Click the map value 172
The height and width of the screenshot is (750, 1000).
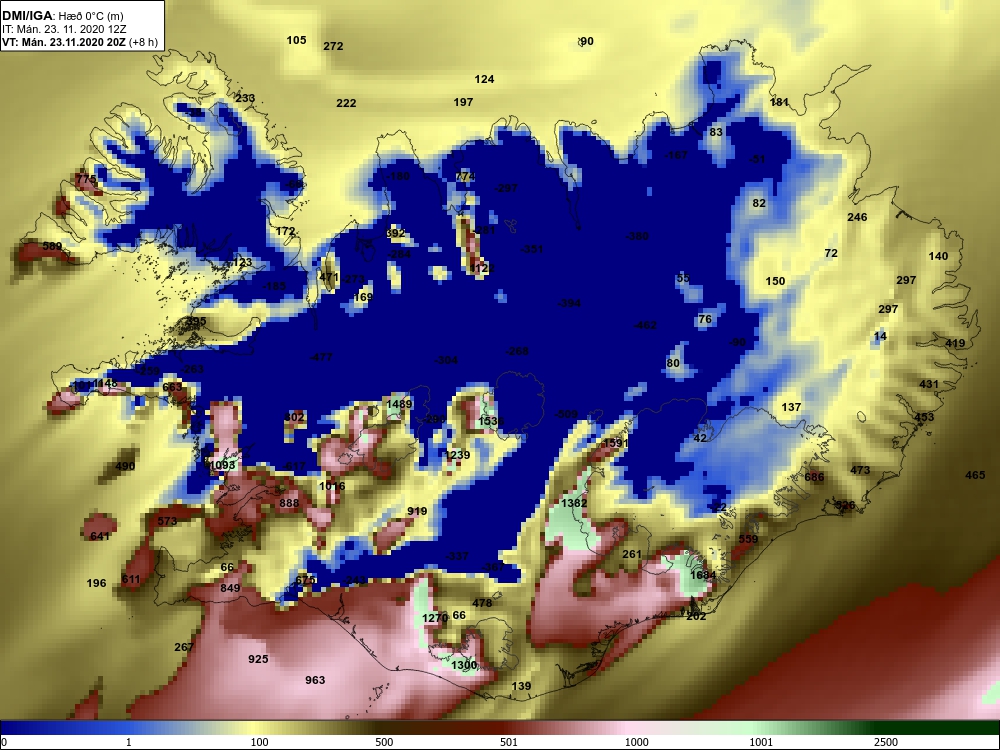(285, 231)
